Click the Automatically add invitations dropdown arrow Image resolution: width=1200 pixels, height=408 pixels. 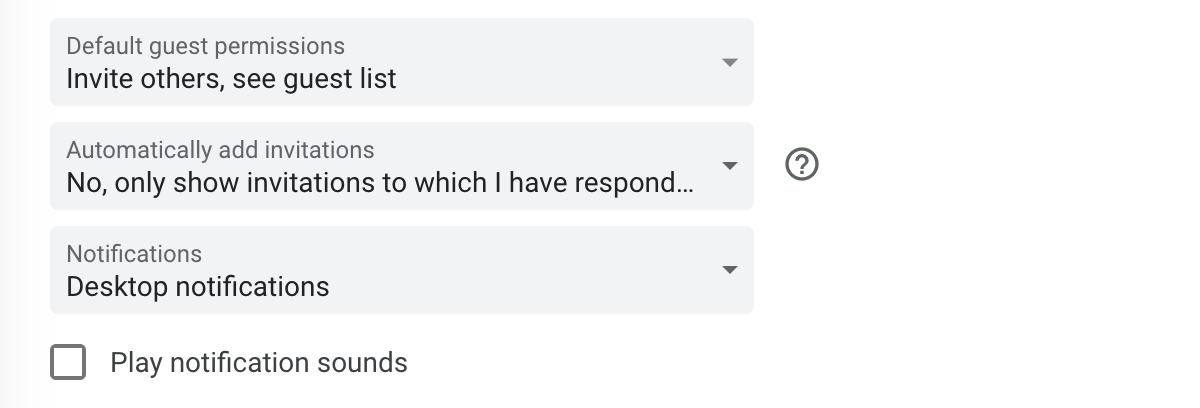click(730, 166)
